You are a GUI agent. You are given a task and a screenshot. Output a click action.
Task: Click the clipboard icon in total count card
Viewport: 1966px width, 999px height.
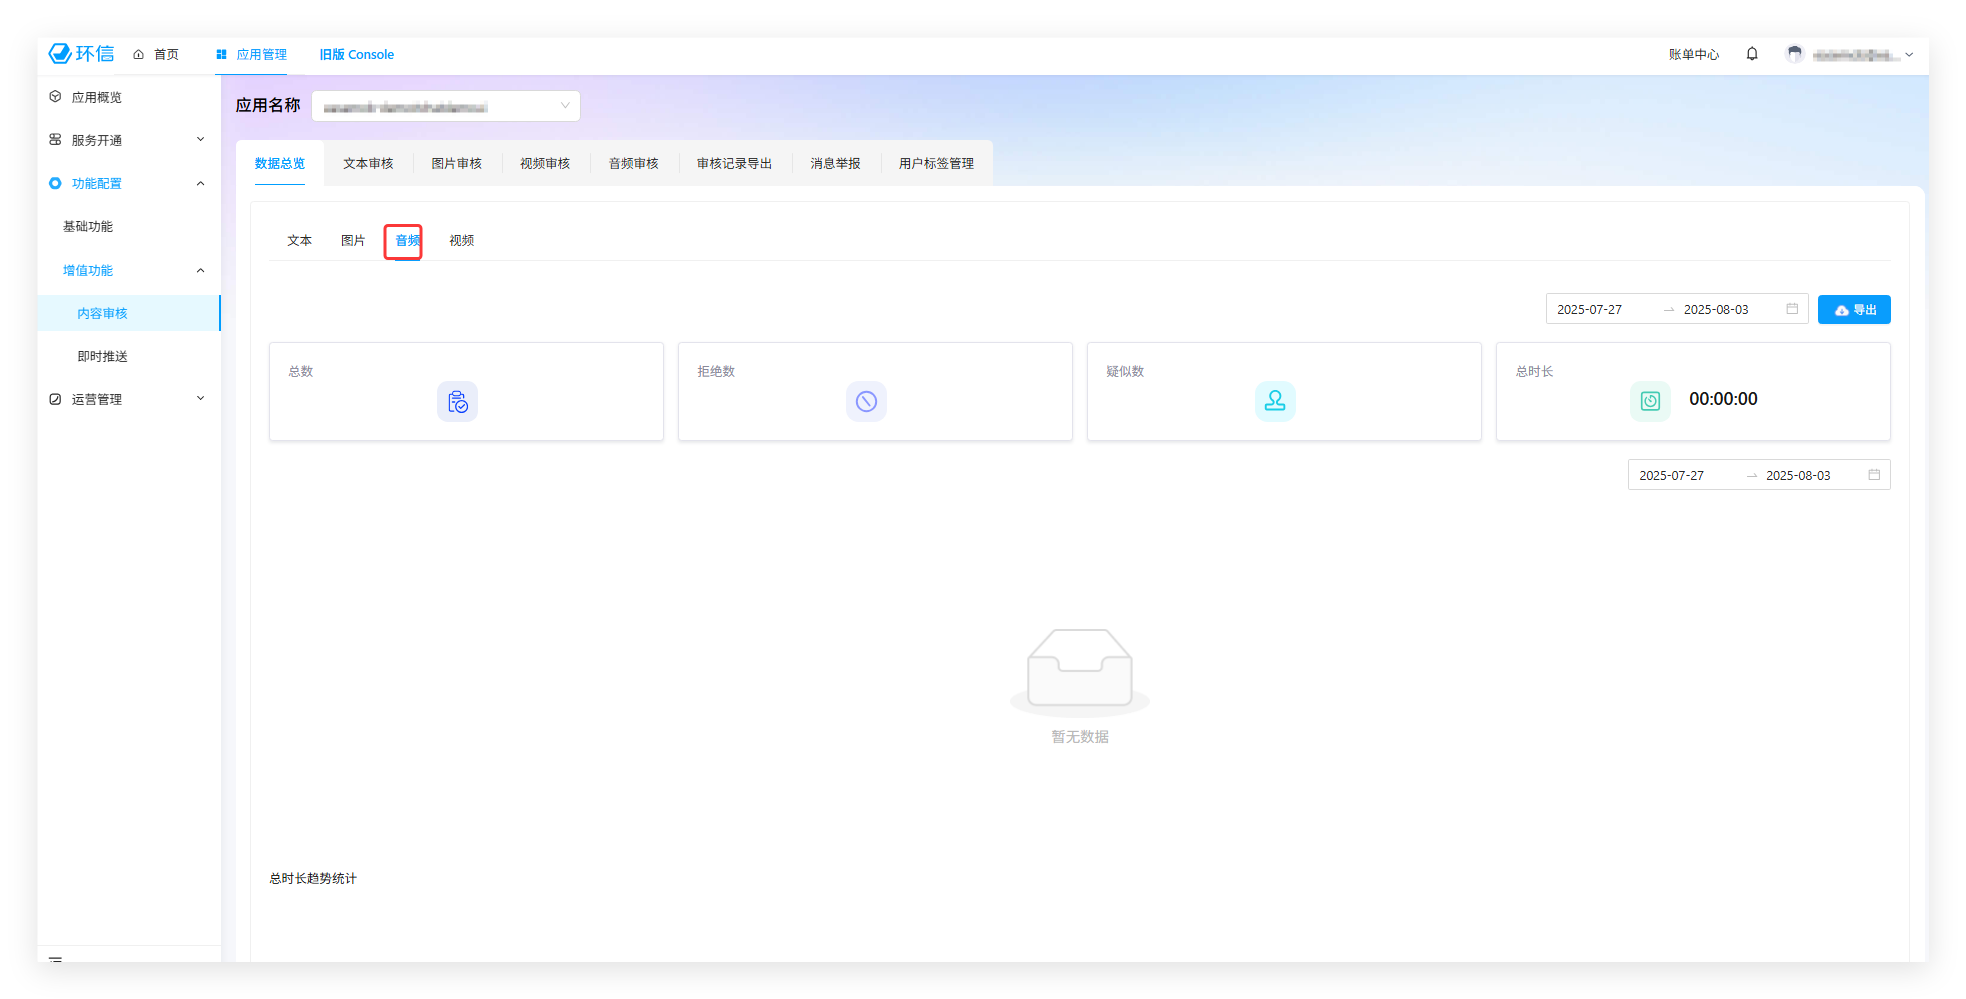457,401
